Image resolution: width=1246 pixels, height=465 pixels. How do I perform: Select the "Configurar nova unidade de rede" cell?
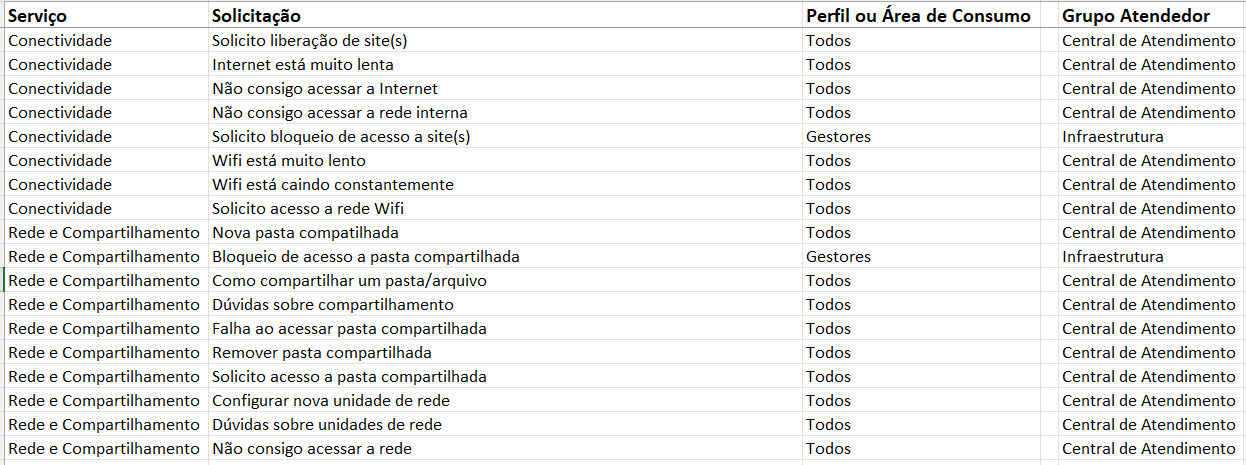pos(330,401)
